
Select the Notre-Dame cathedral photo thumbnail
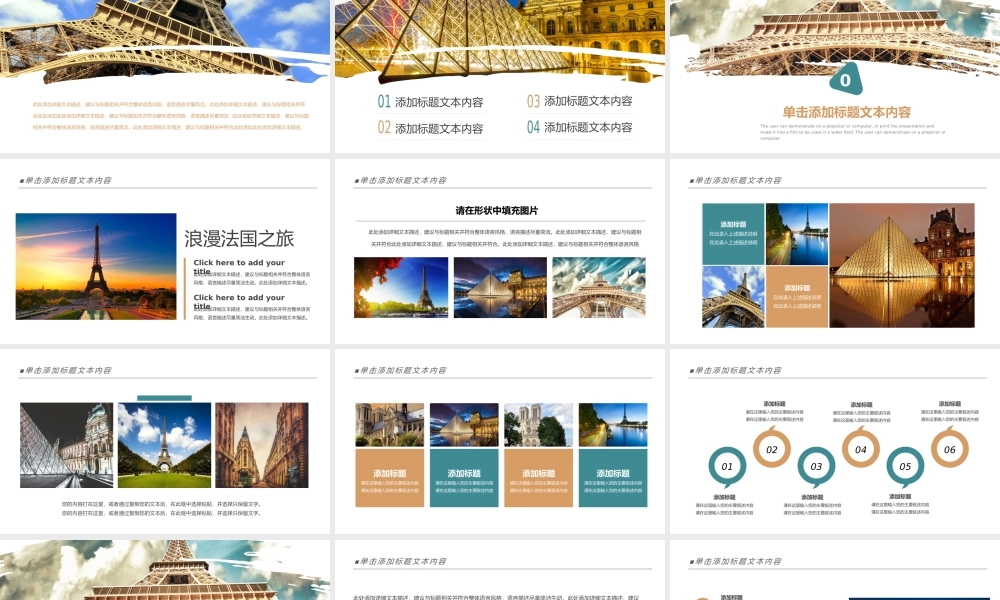[x=536, y=425]
